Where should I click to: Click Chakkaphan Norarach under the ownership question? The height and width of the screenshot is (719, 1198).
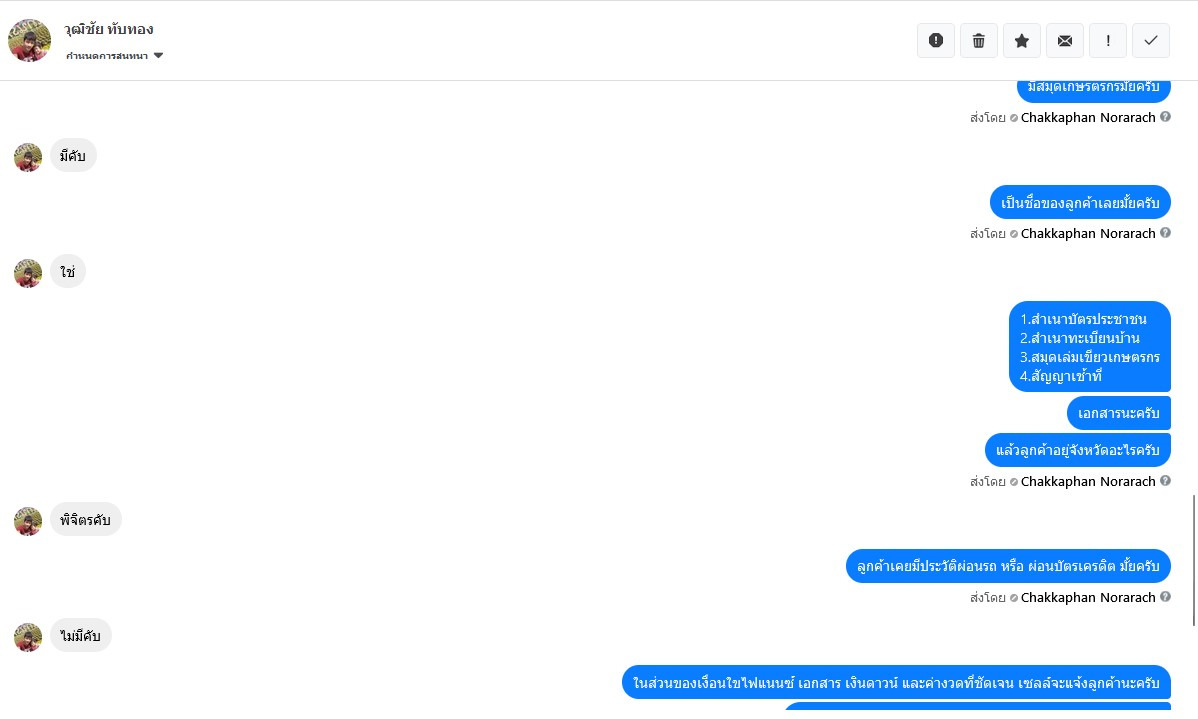pos(1088,234)
